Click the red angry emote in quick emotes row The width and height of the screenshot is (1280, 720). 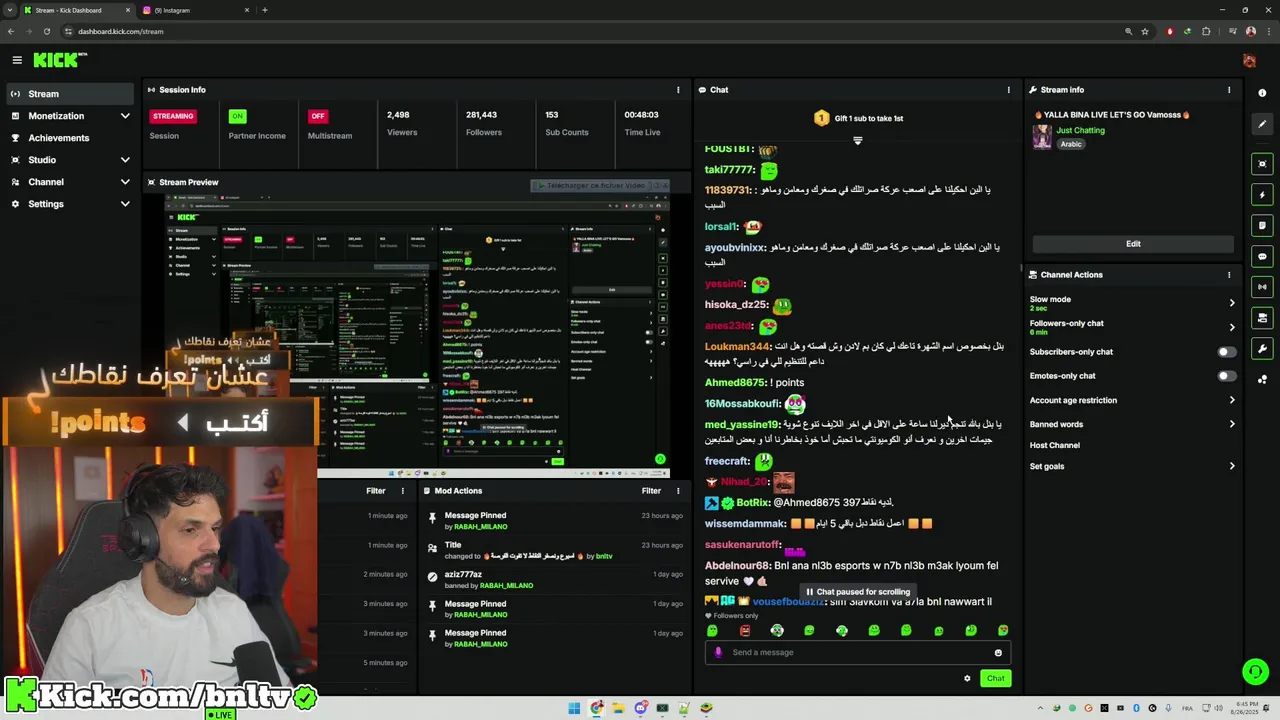tap(744, 630)
